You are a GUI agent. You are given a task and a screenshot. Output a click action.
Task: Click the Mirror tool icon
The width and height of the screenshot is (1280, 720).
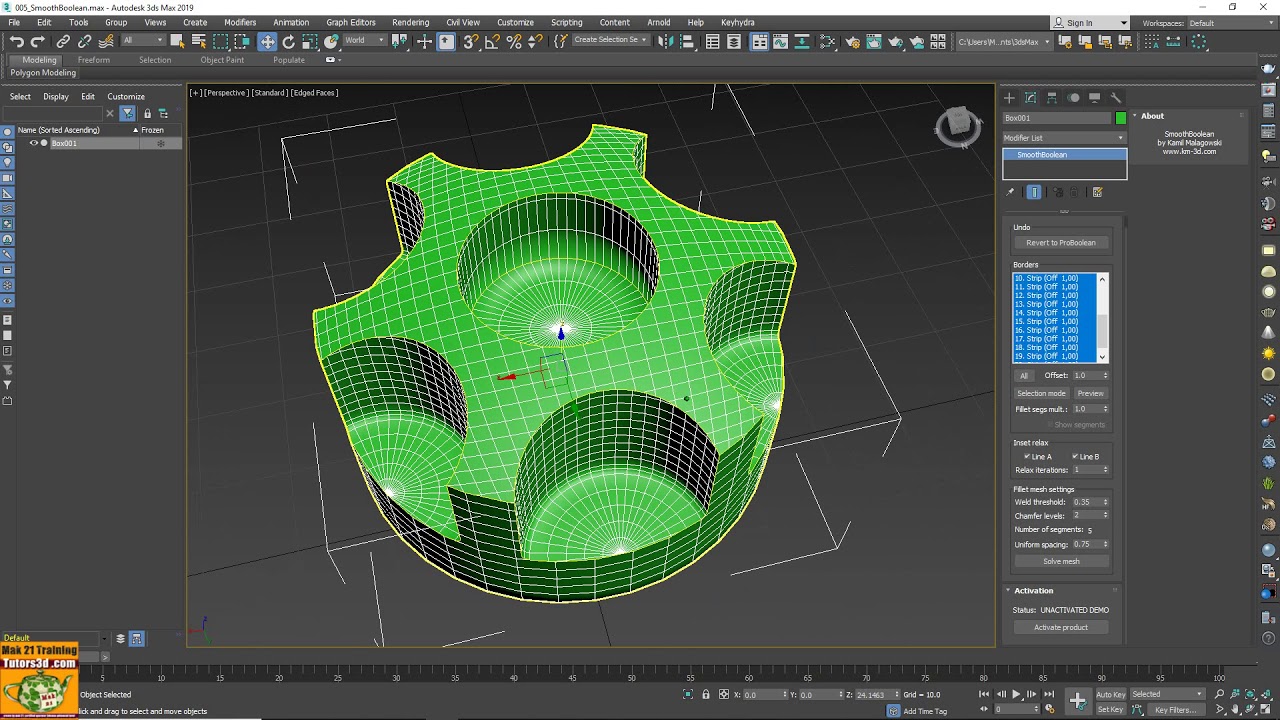(x=665, y=42)
